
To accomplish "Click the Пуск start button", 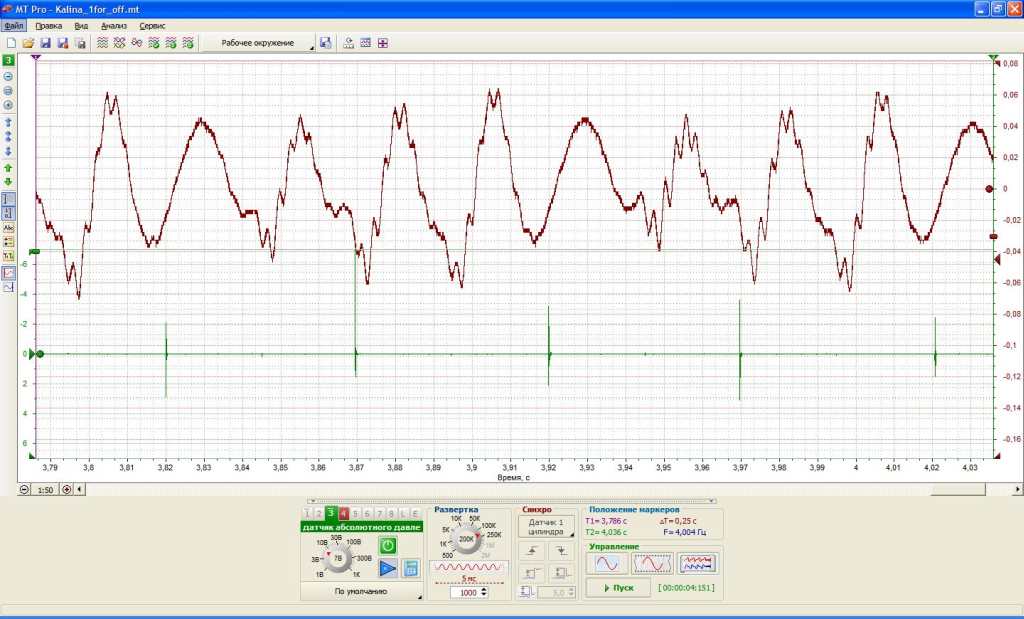I will pos(618,588).
